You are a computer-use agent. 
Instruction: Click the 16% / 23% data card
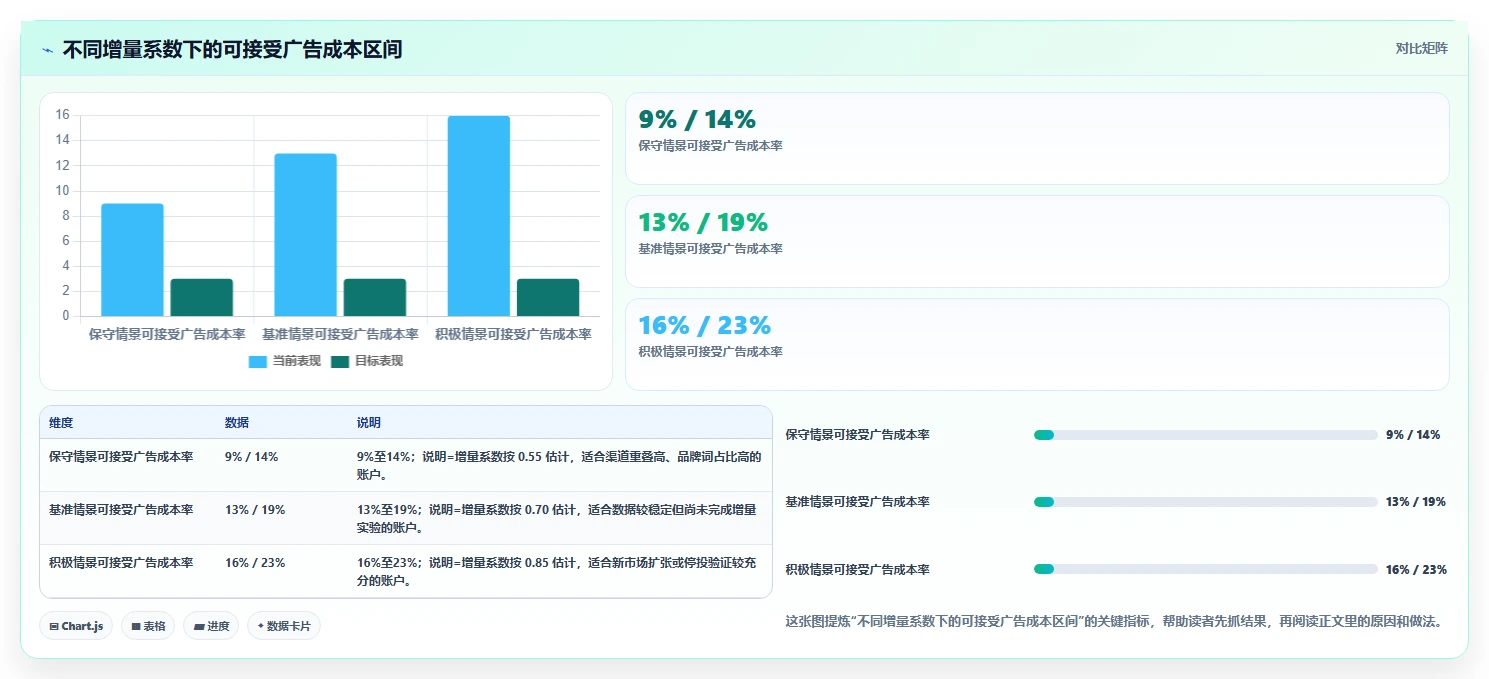[x=1037, y=345]
